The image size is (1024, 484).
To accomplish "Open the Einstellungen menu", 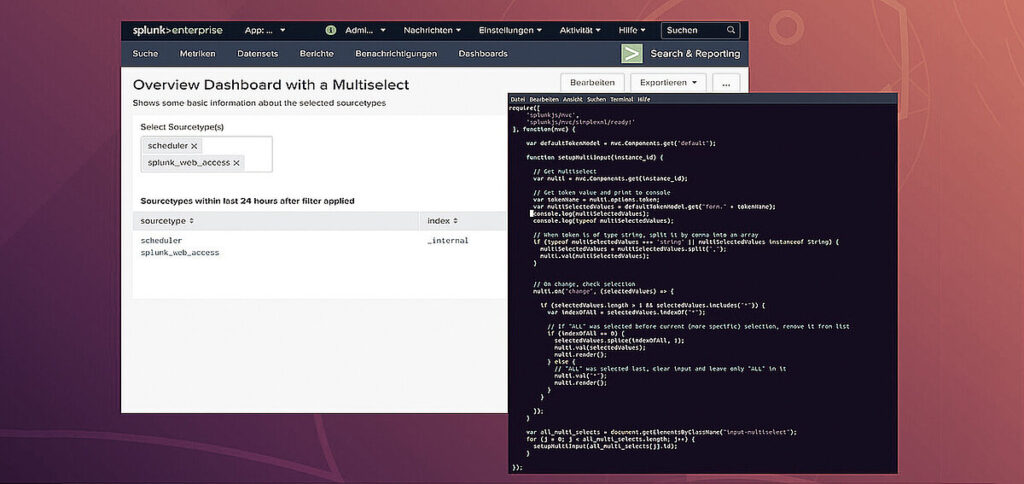I will point(510,30).
